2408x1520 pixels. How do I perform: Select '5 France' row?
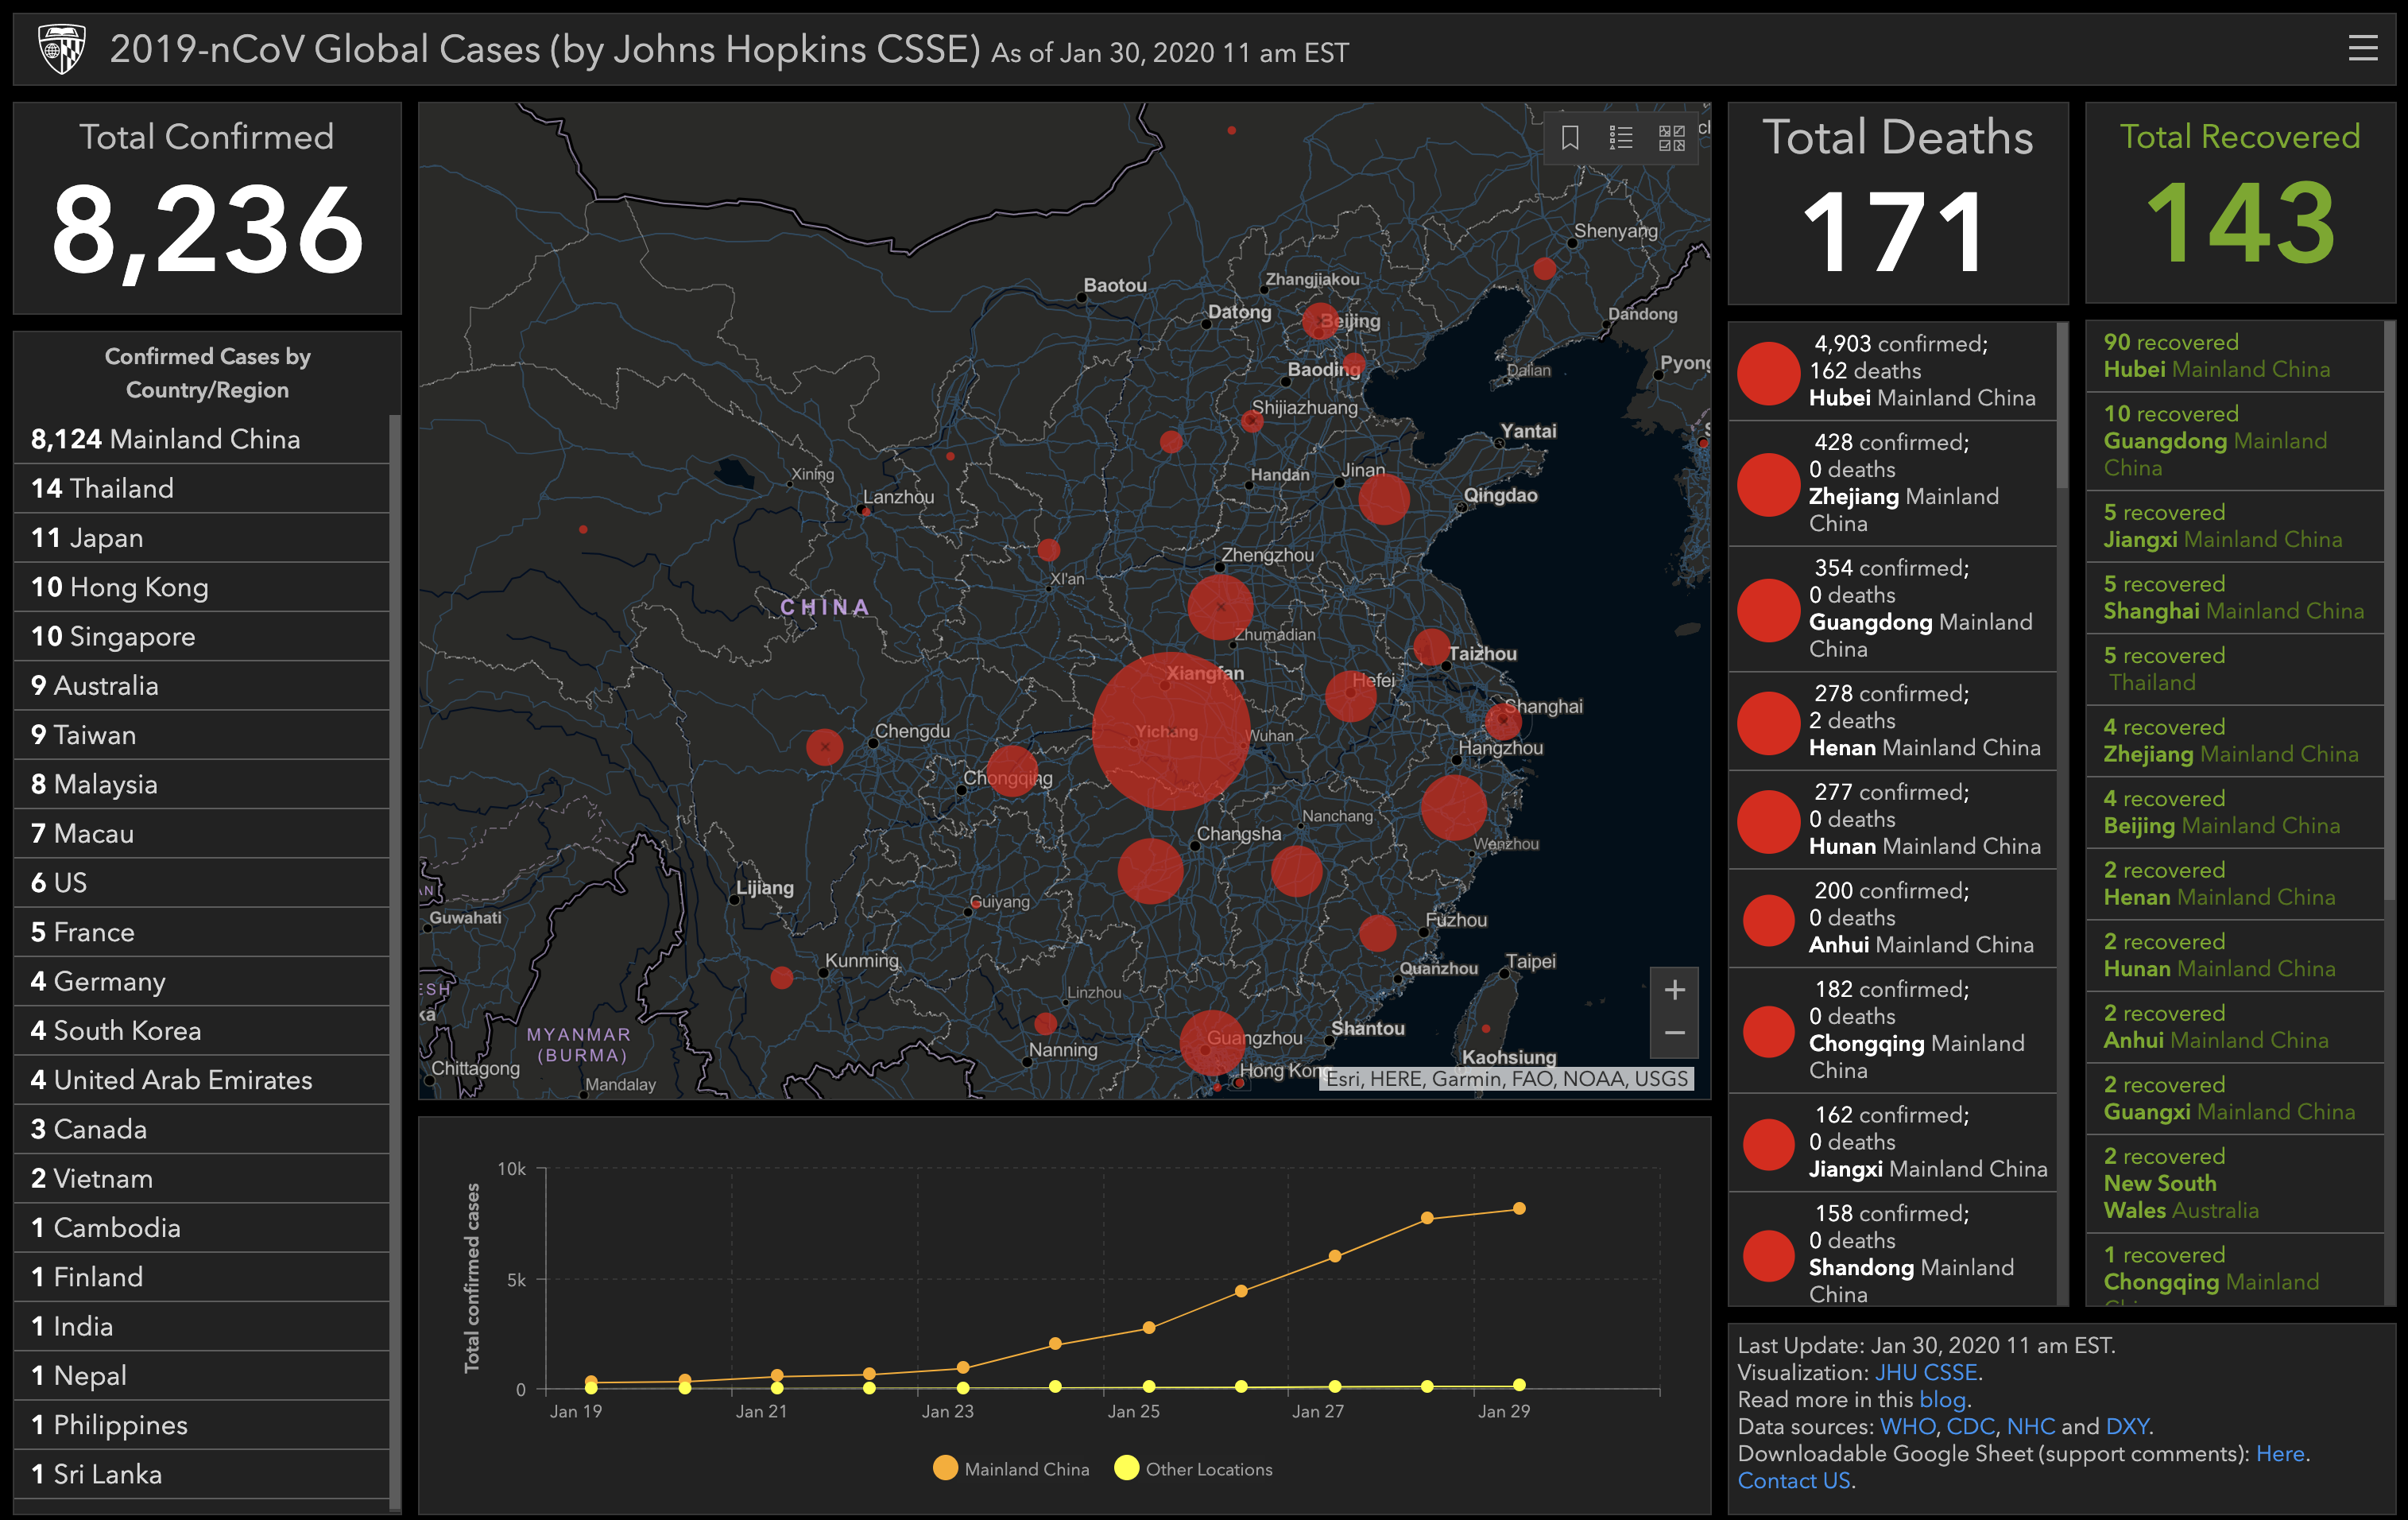(x=201, y=932)
